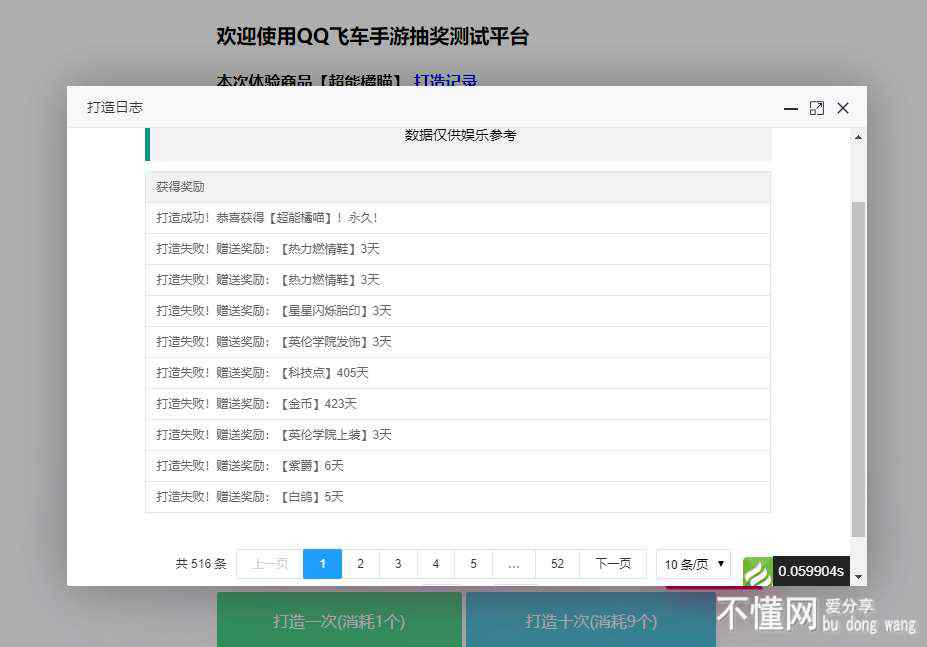Screen dimensions: 927x647
Task: Select row 【金币】423天
Action: tap(458, 404)
